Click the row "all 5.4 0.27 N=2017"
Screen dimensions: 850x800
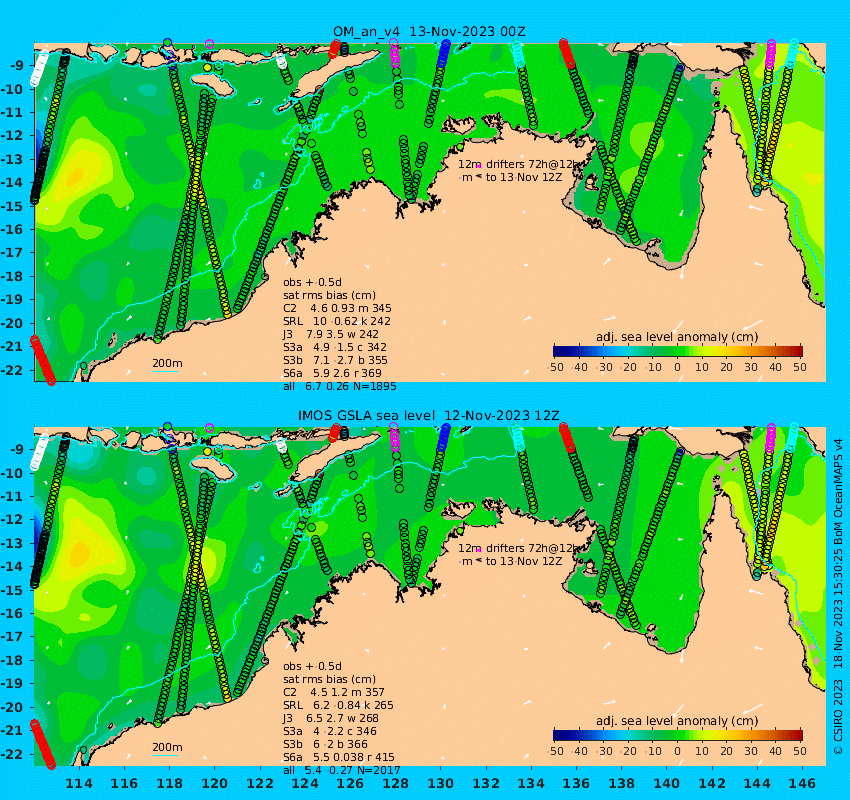tap(342, 771)
